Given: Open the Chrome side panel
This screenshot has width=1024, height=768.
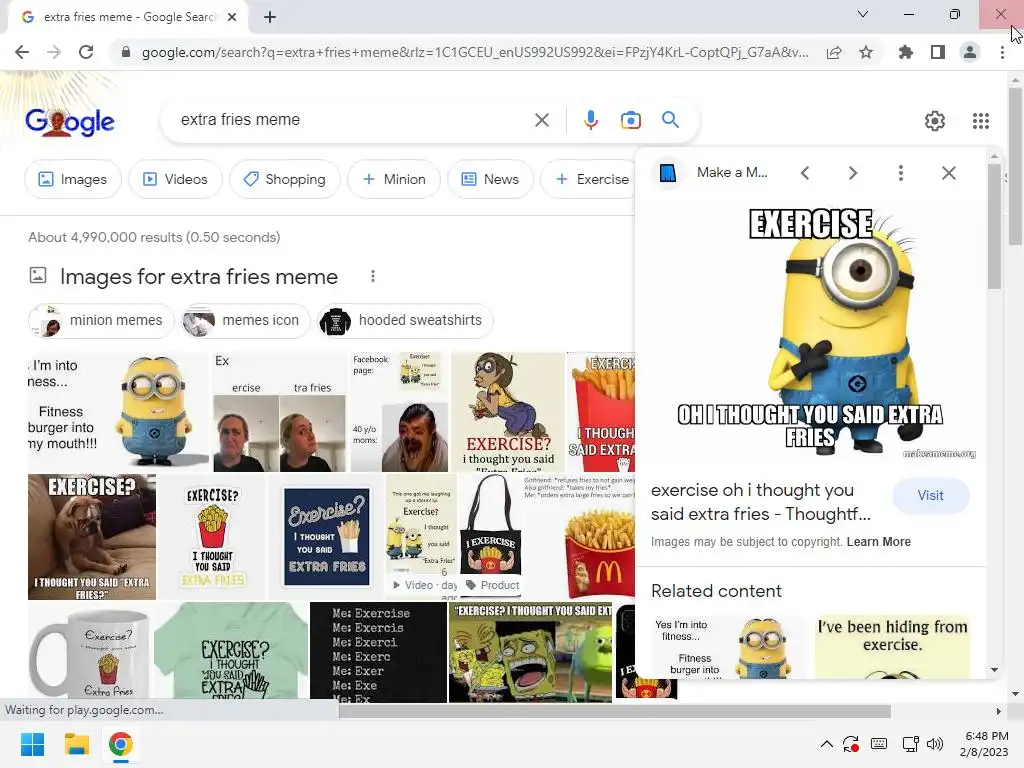Looking at the screenshot, I should click(938, 52).
